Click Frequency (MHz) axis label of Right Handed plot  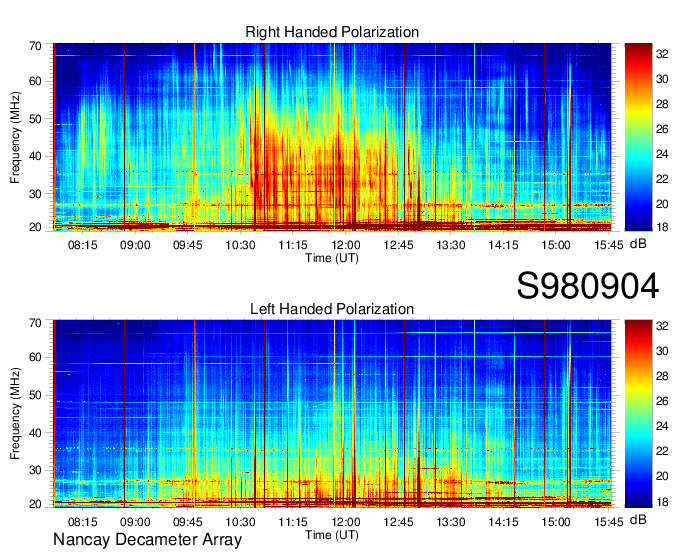click(15, 137)
